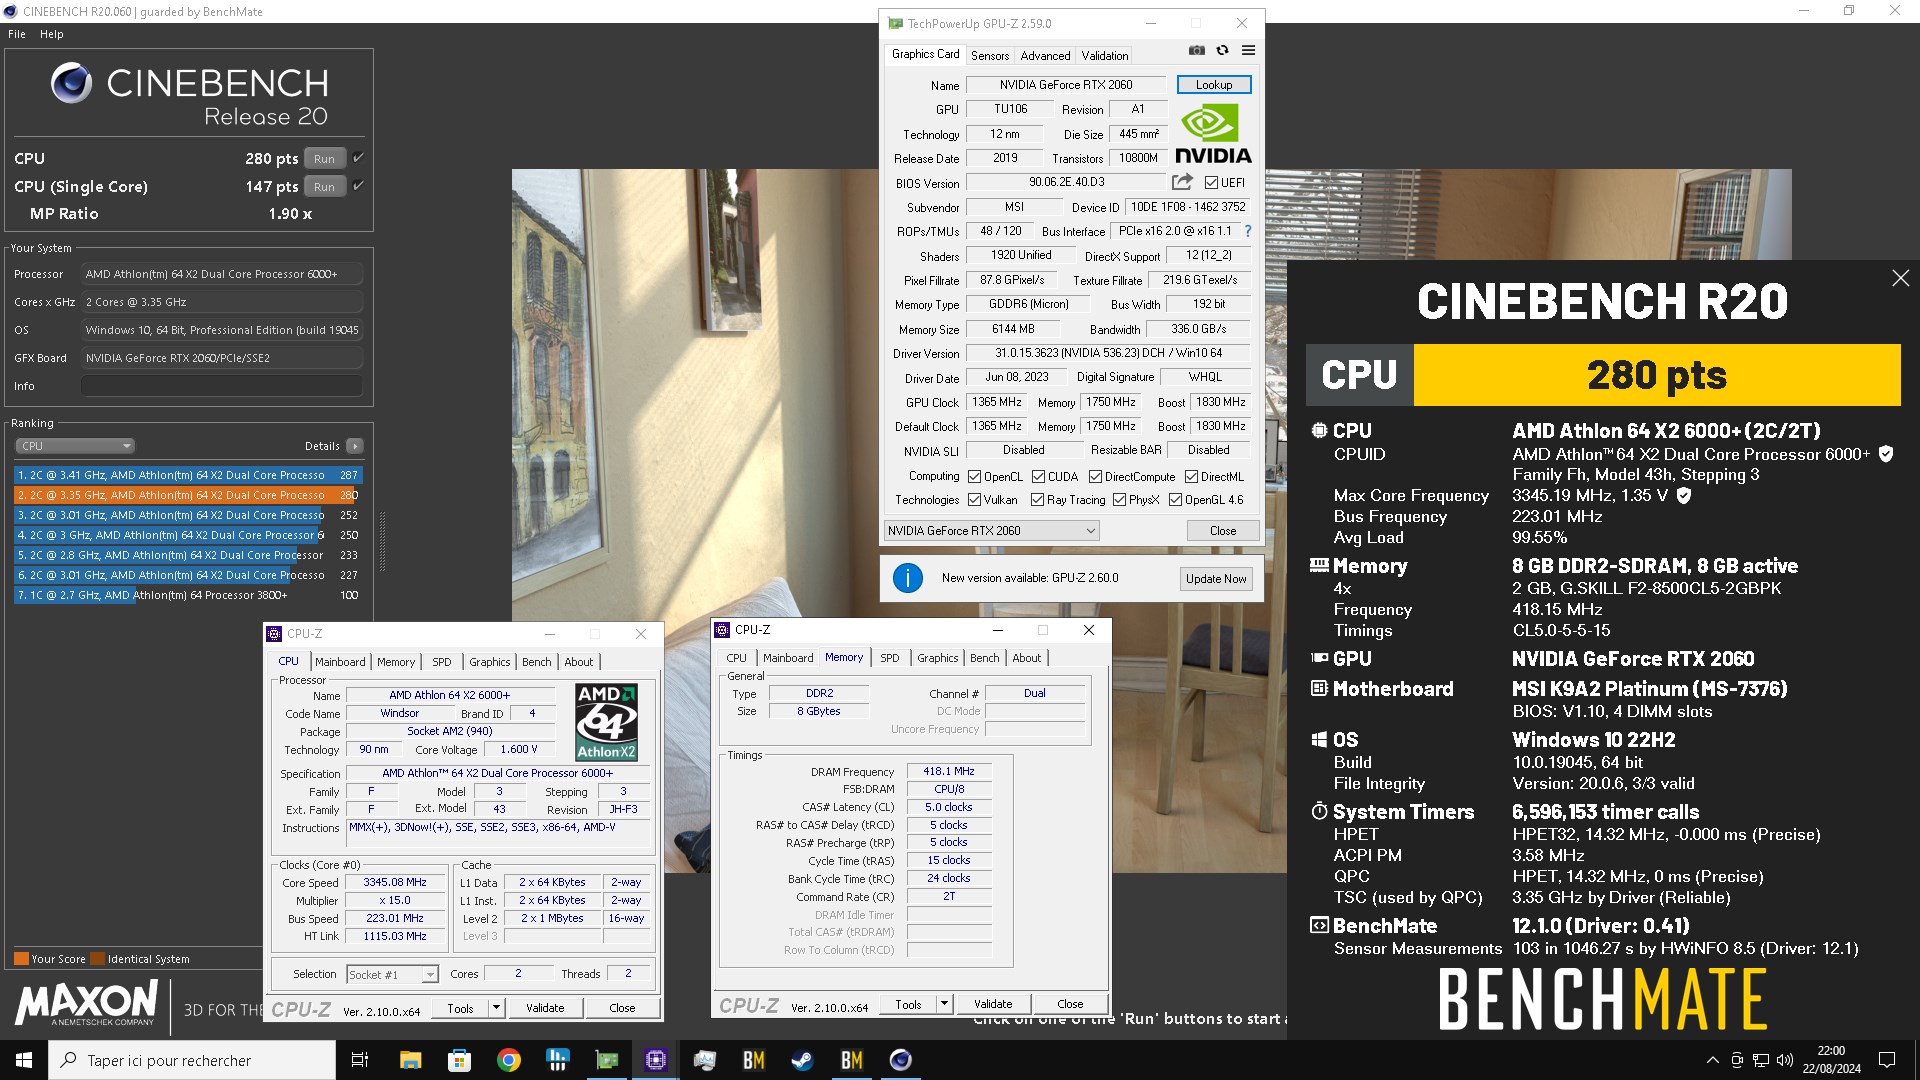Toggle the Ray Tracing checkbox

[1037, 500]
